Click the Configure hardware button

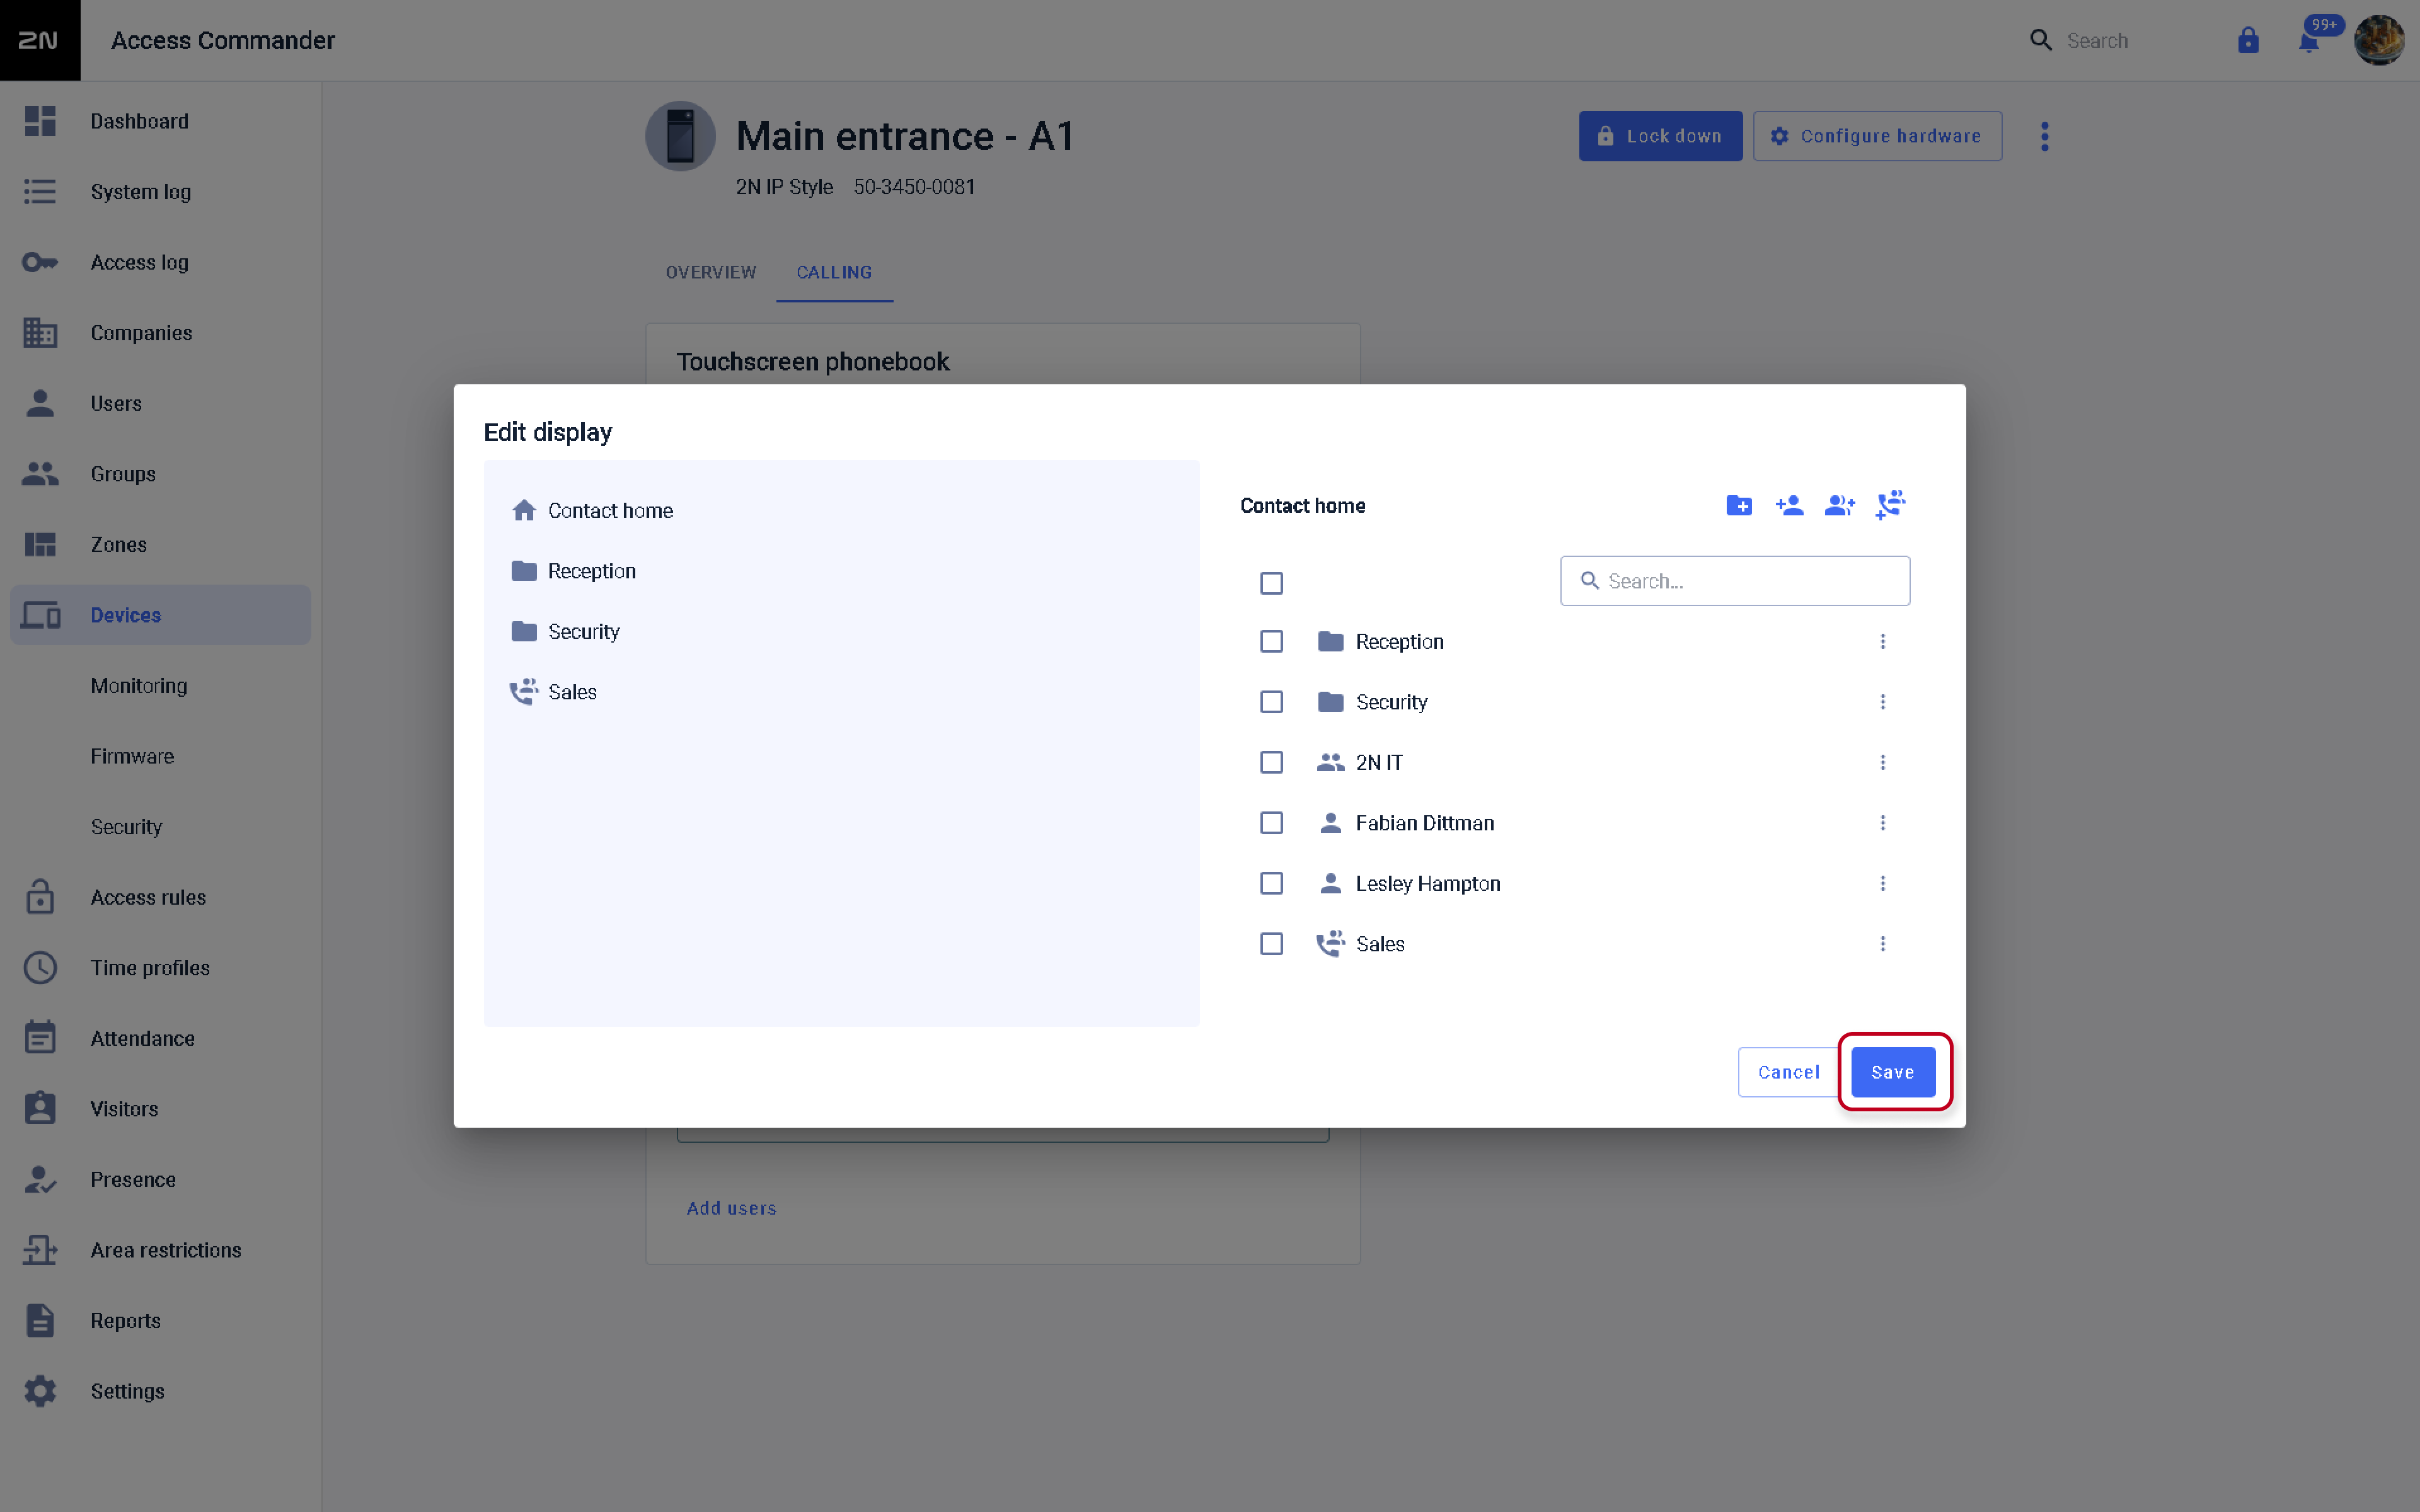[x=1877, y=136]
